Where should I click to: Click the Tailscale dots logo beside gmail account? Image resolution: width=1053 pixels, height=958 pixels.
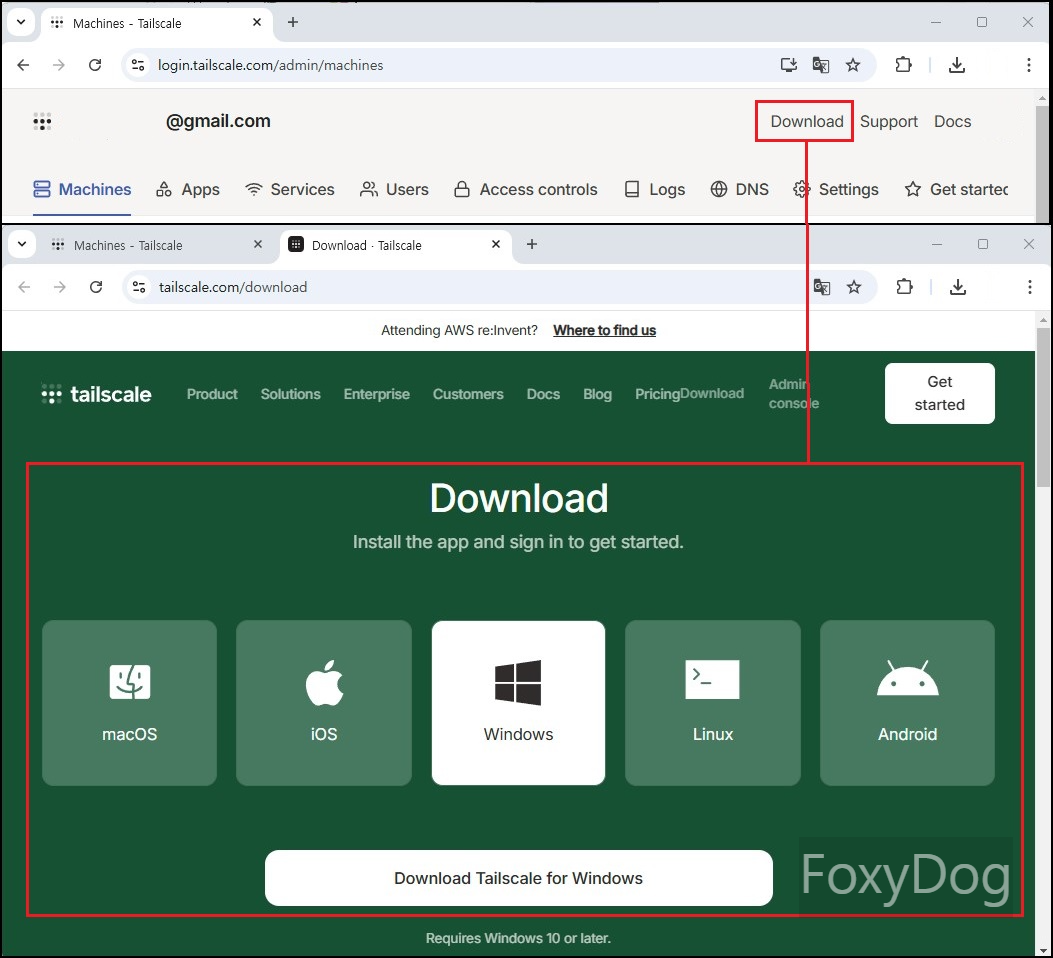[42, 122]
